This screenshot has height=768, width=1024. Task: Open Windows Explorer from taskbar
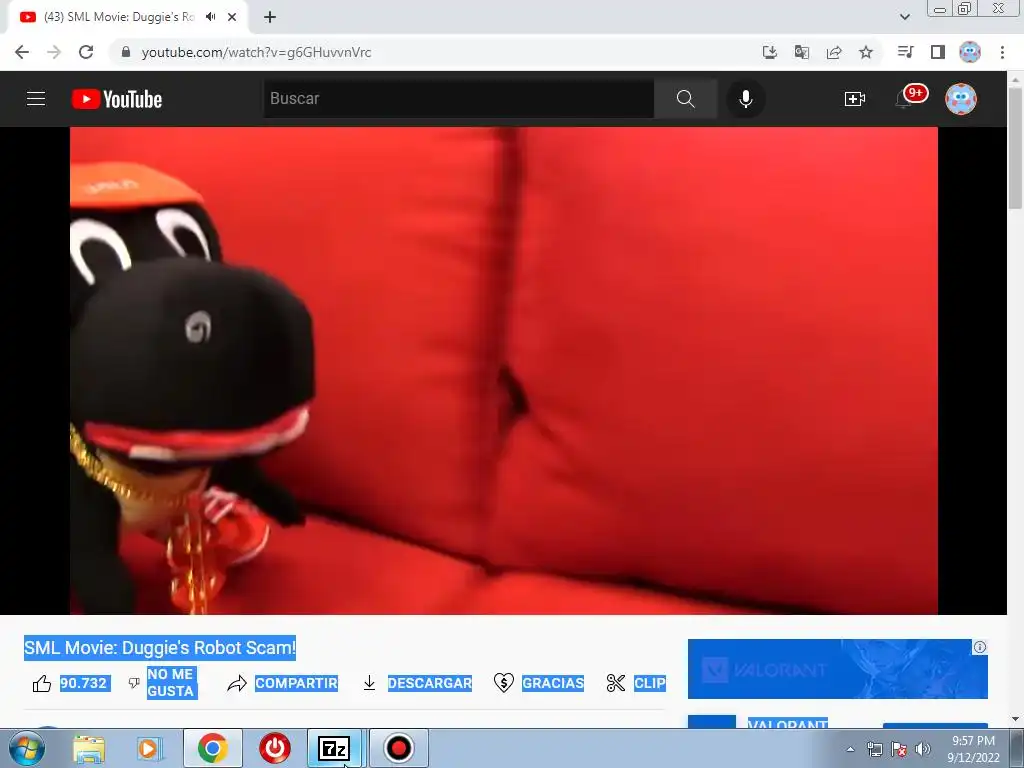(89, 748)
